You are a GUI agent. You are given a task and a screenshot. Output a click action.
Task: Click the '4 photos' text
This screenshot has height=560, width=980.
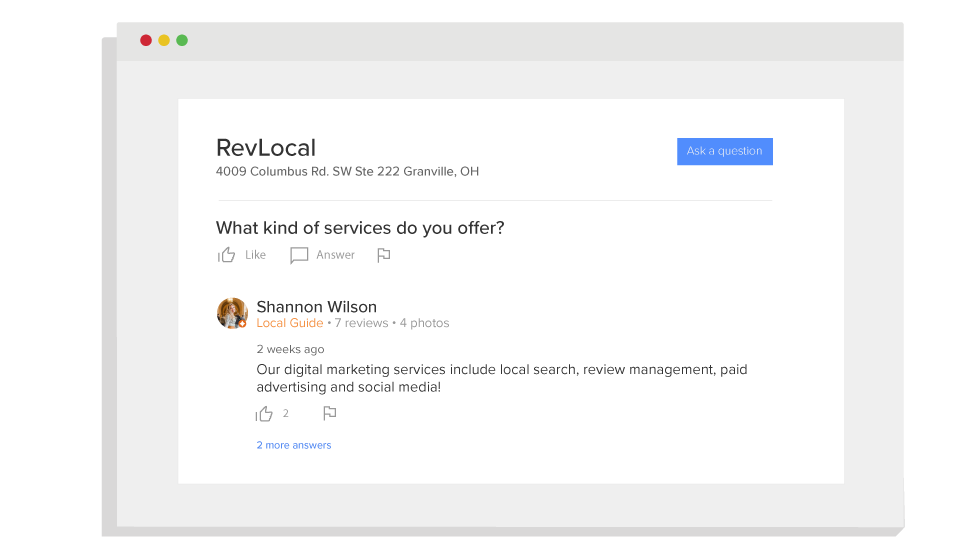pyautogui.click(x=424, y=323)
